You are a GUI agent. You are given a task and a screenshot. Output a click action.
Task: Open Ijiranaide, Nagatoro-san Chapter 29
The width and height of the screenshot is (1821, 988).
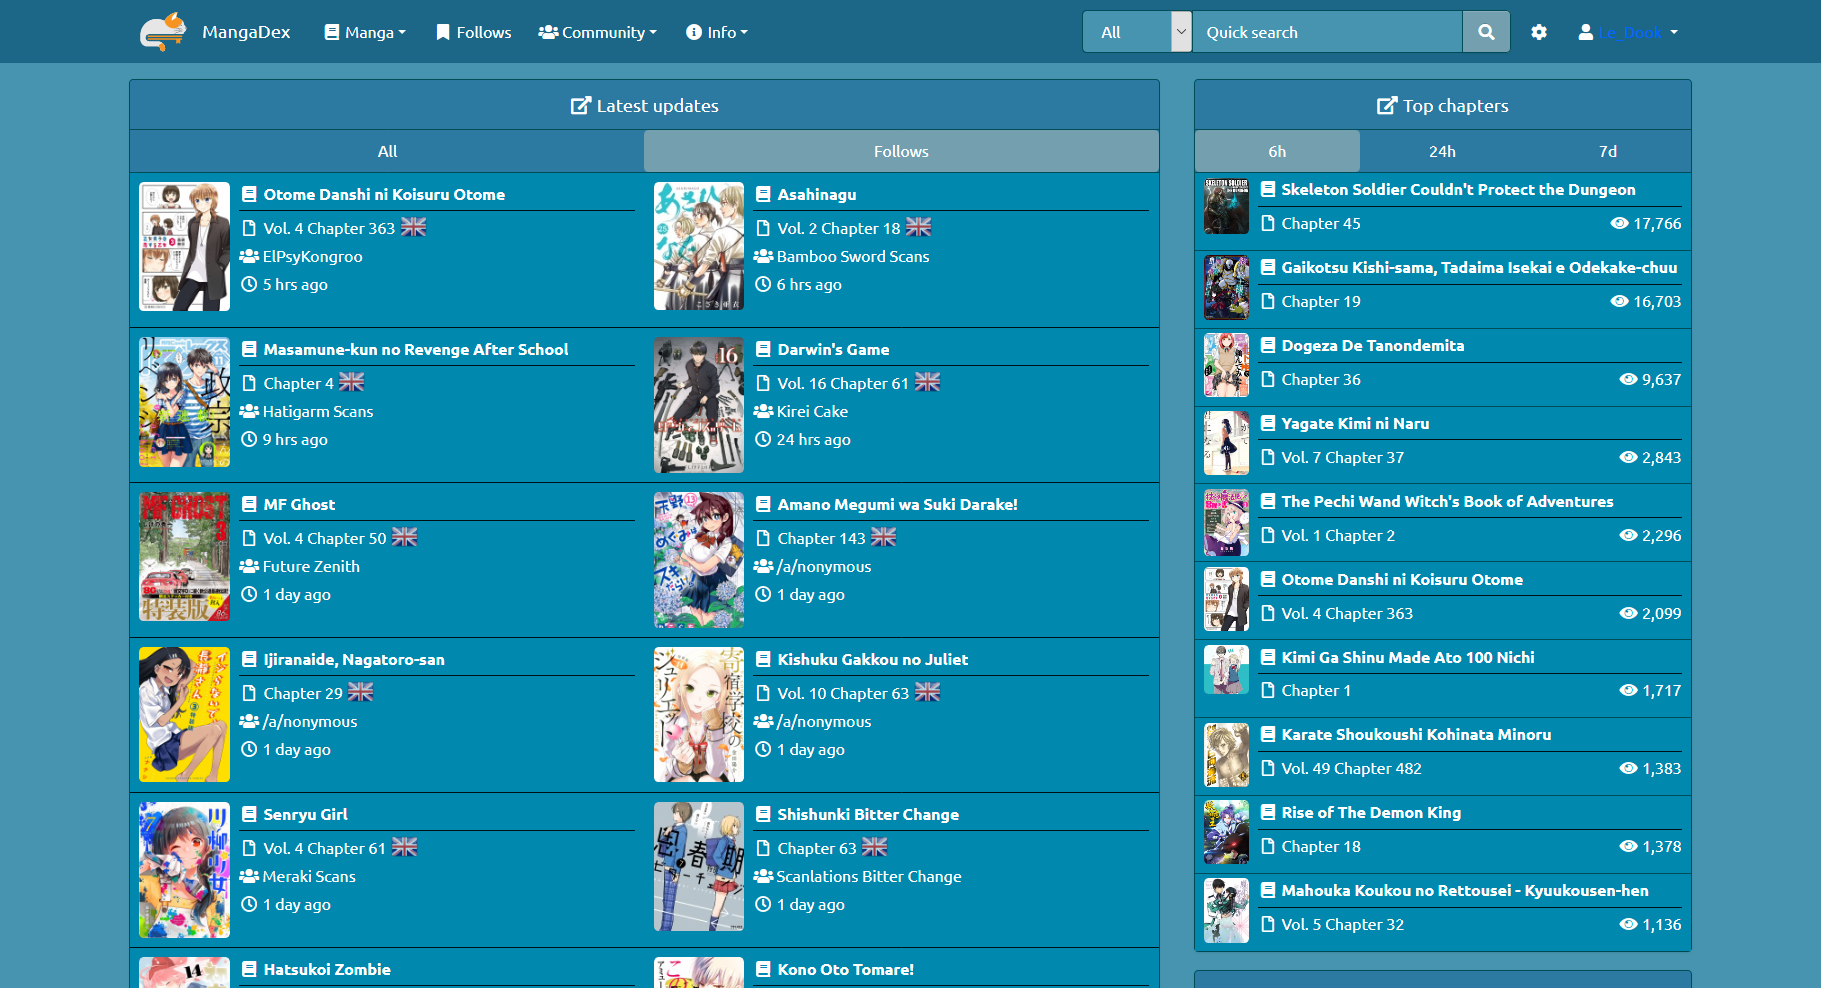[303, 694]
